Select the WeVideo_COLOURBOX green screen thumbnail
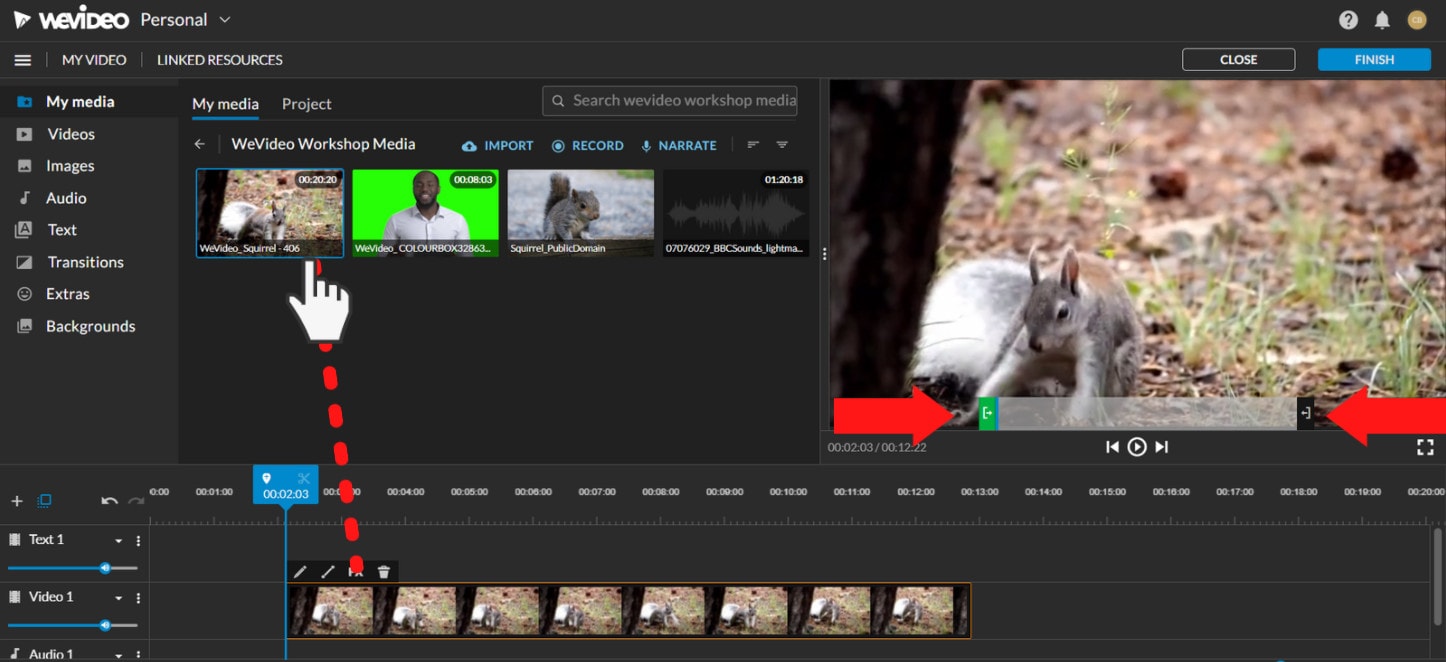 click(x=425, y=213)
